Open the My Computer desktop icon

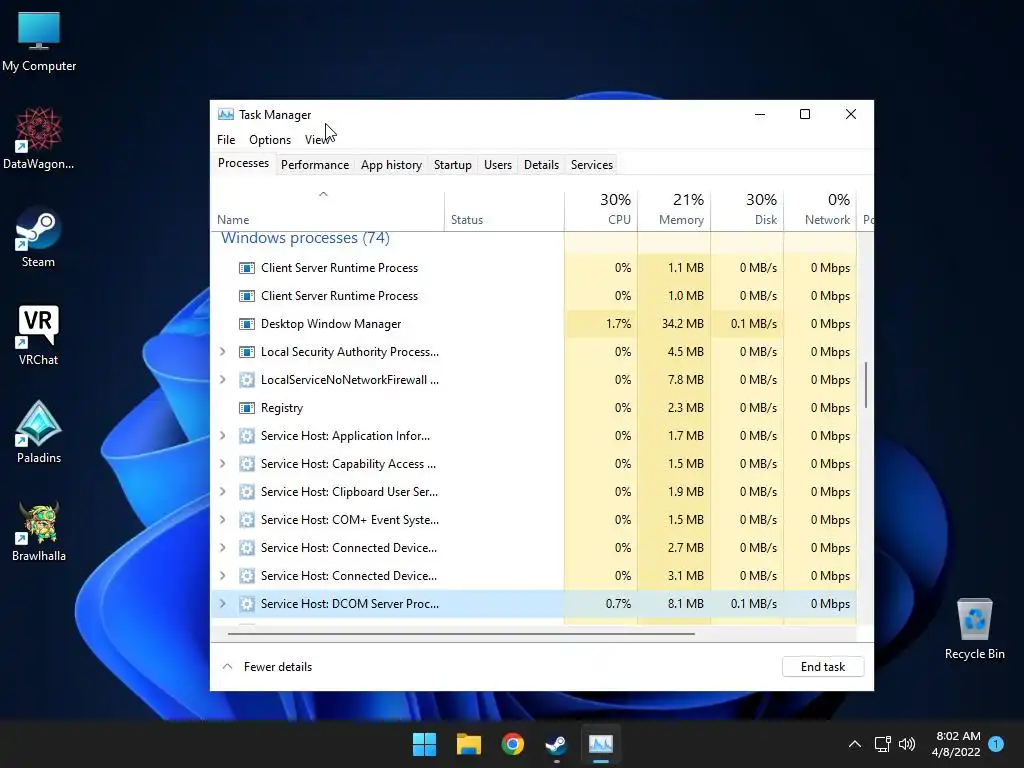coord(39,40)
